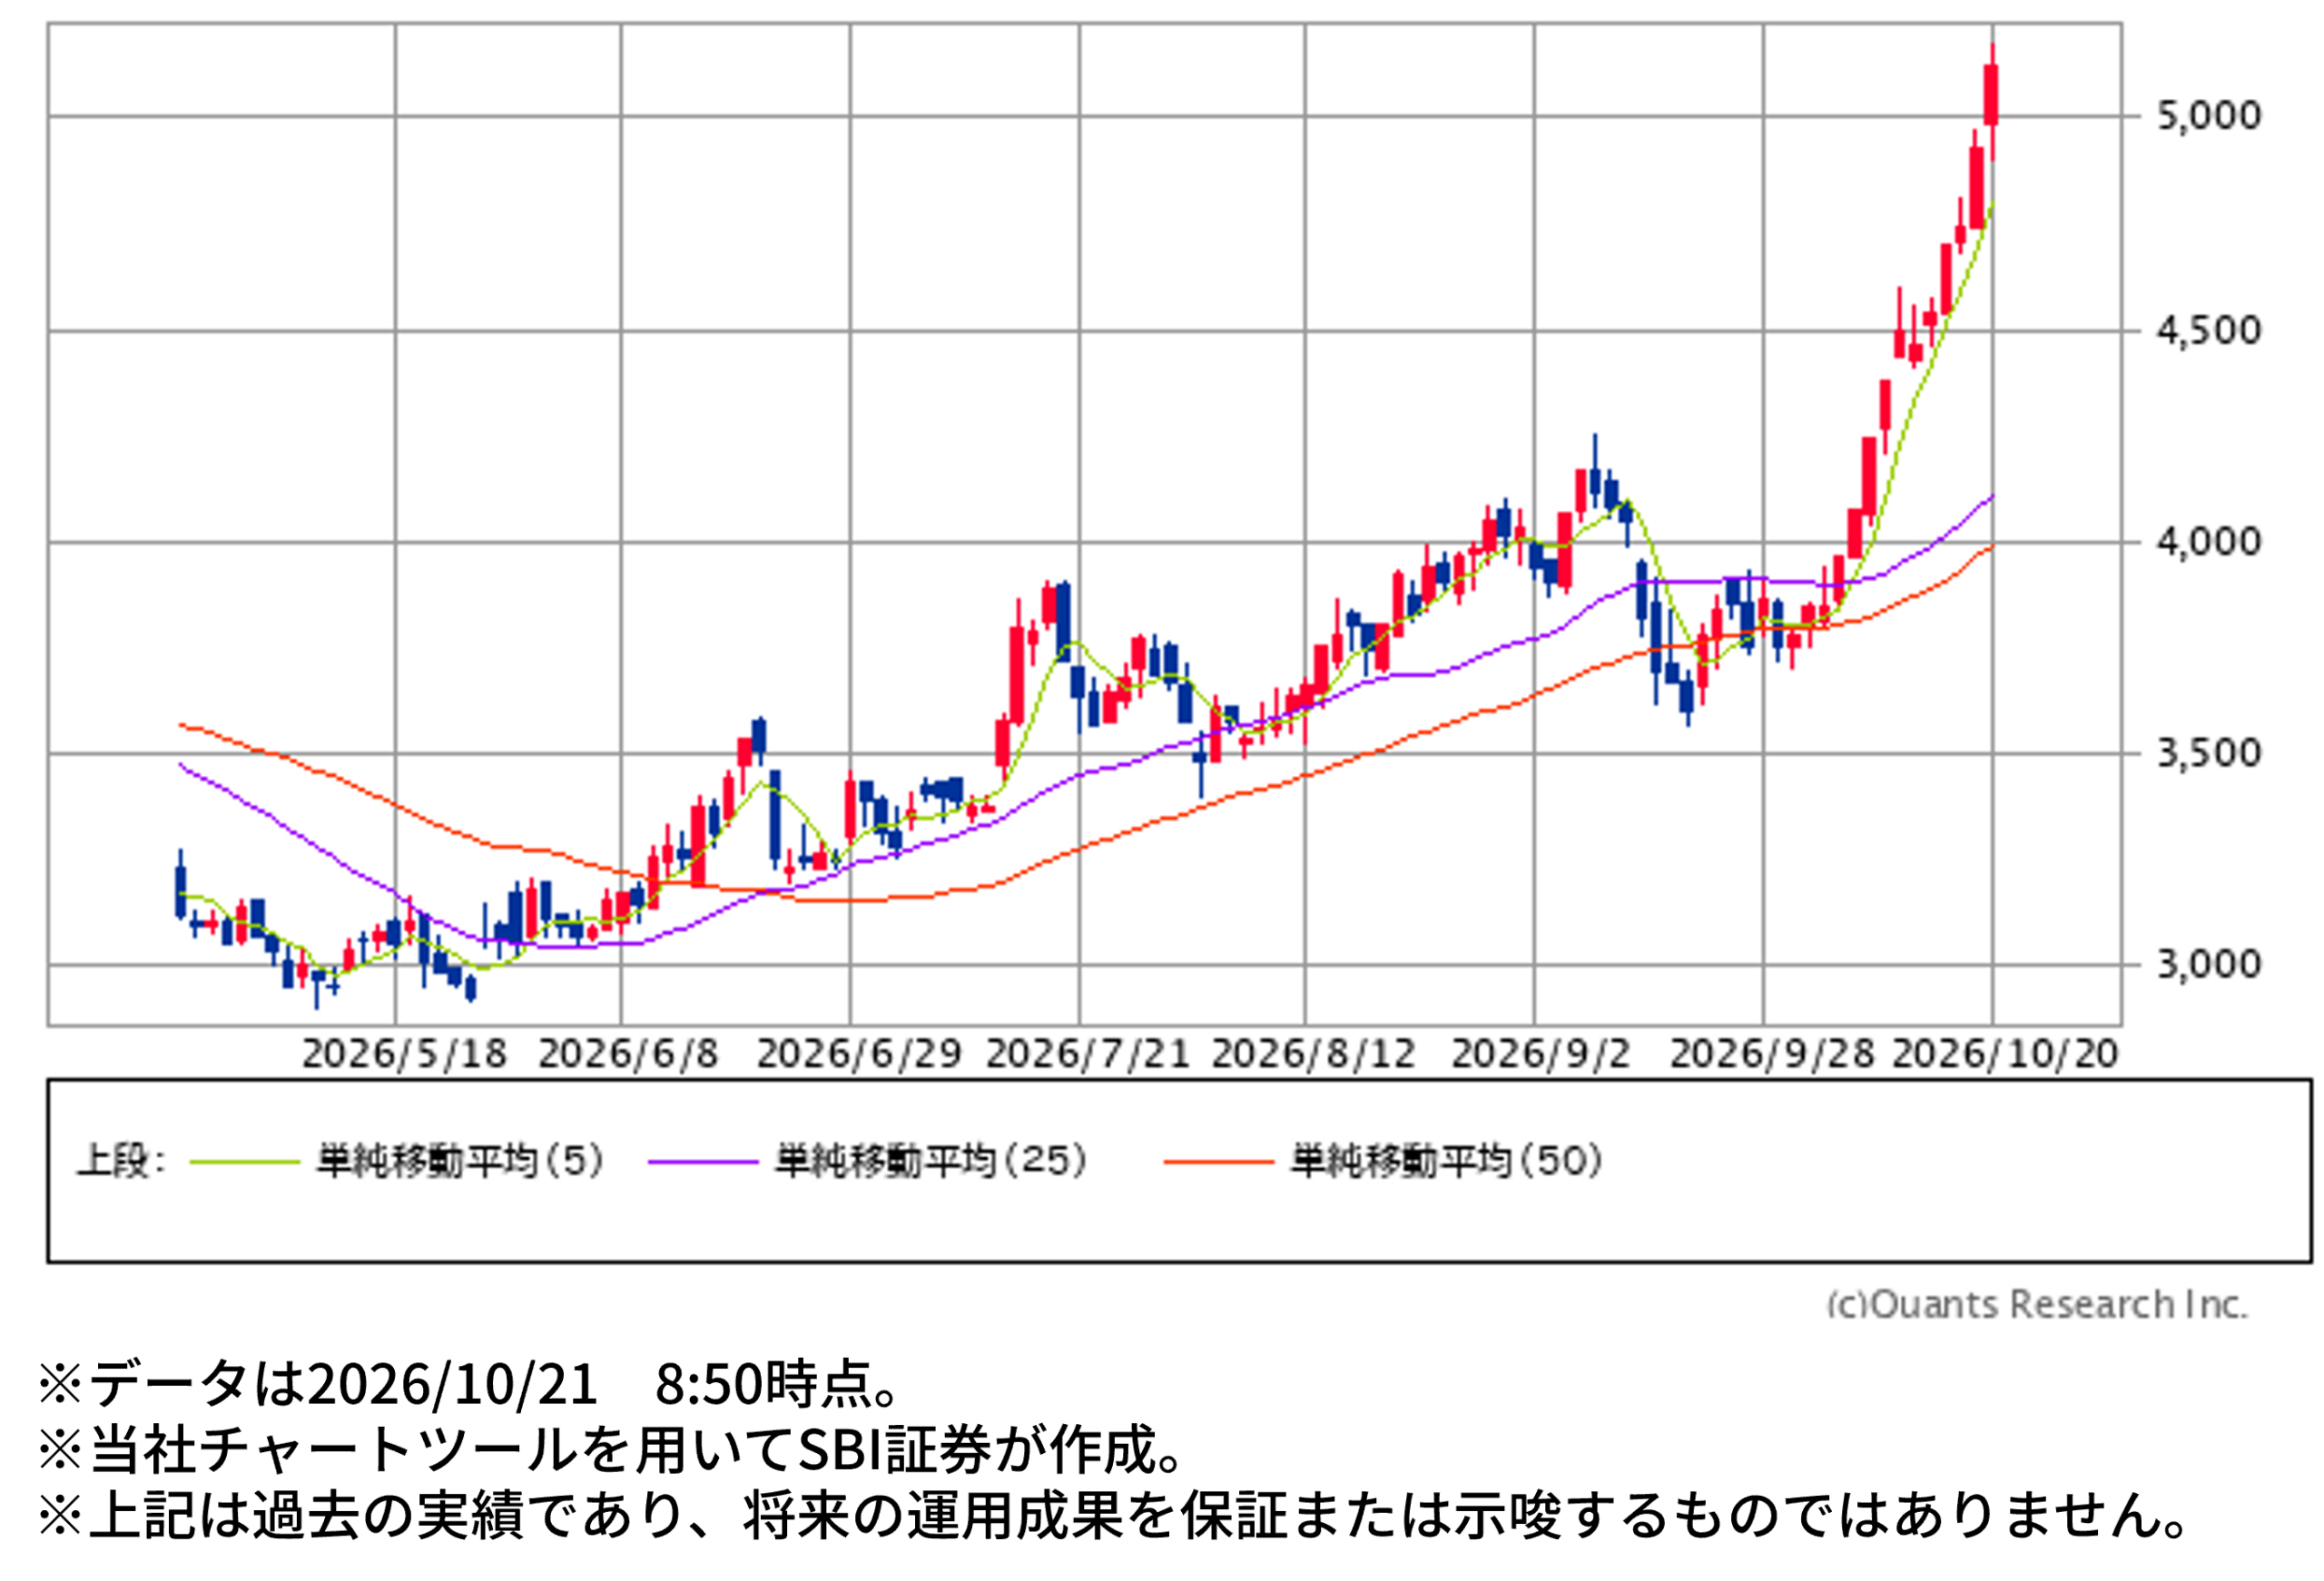Click the data timestamp note 2026/10/21 8:50時点
Image resolution: width=2324 pixels, height=1581 pixels.
470,1384
